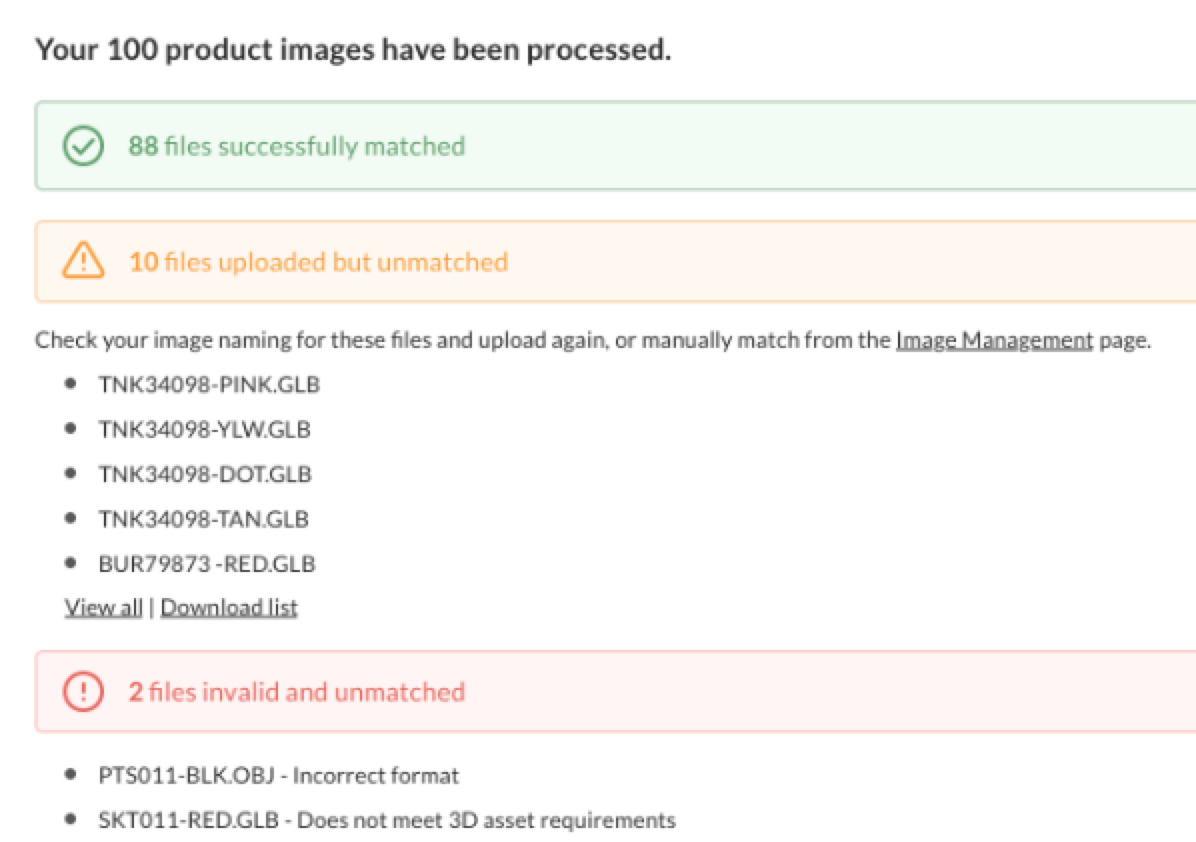Click the SKT011-RED.GLB asset requirements entry
The height and width of the screenshot is (842, 1196).
point(387,821)
